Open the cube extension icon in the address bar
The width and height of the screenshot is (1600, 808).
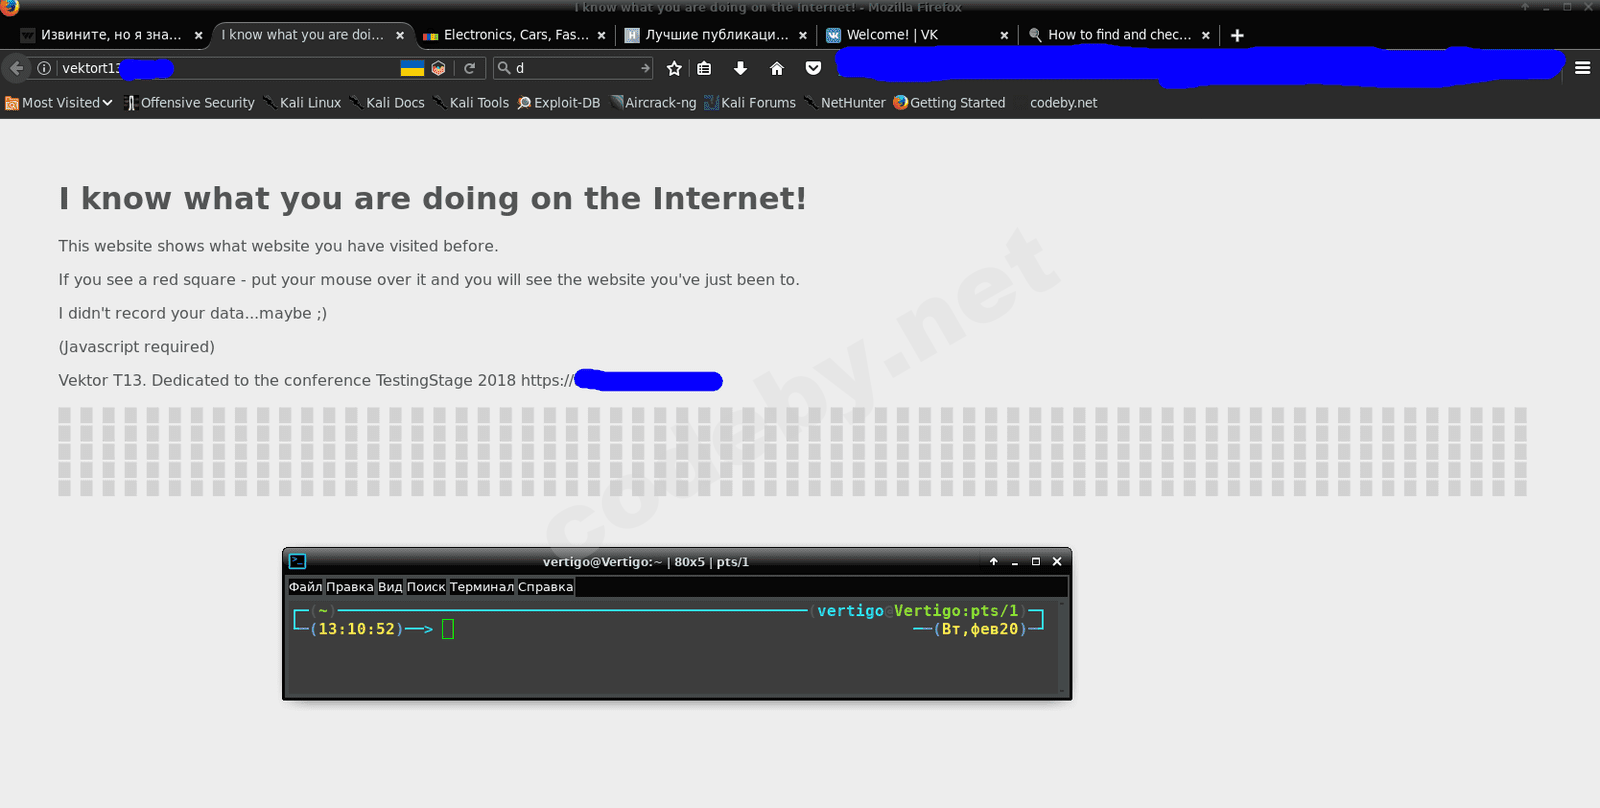pos(438,68)
